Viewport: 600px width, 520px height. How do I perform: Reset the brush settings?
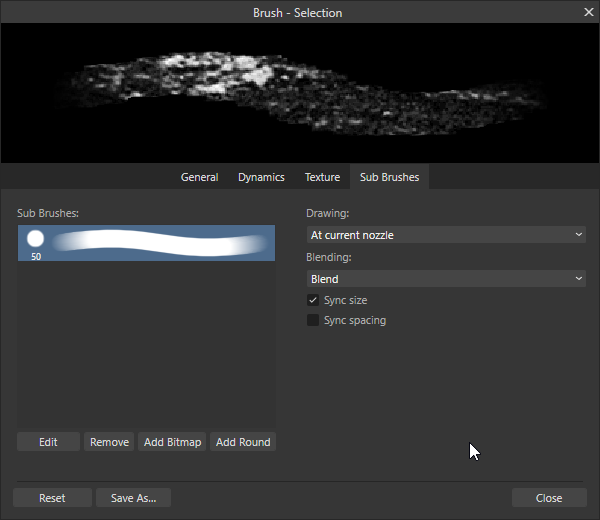(52, 498)
